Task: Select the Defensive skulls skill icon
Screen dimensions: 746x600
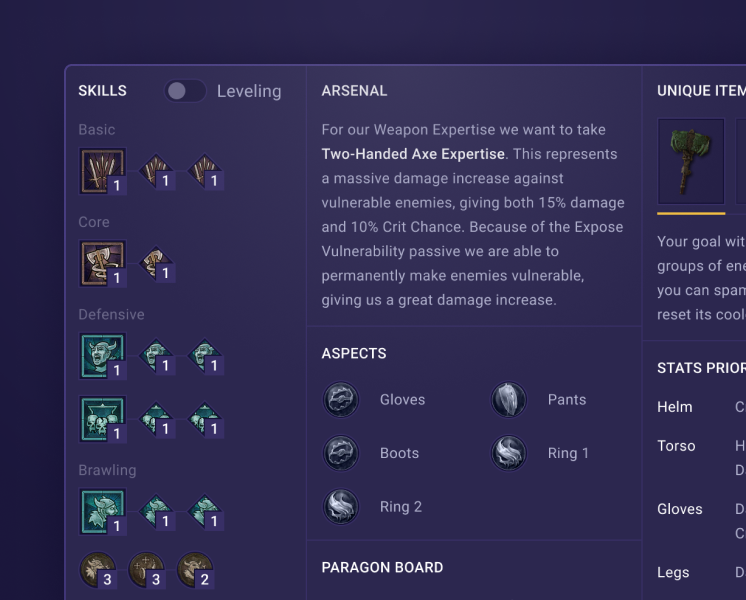Action: [x=102, y=419]
